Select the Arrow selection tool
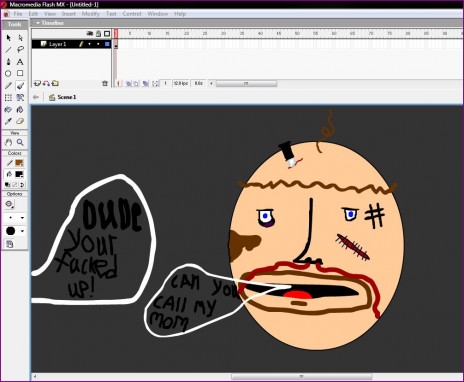Viewport: 464px width, 382px height. pyautogui.click(x=9, y=38)
